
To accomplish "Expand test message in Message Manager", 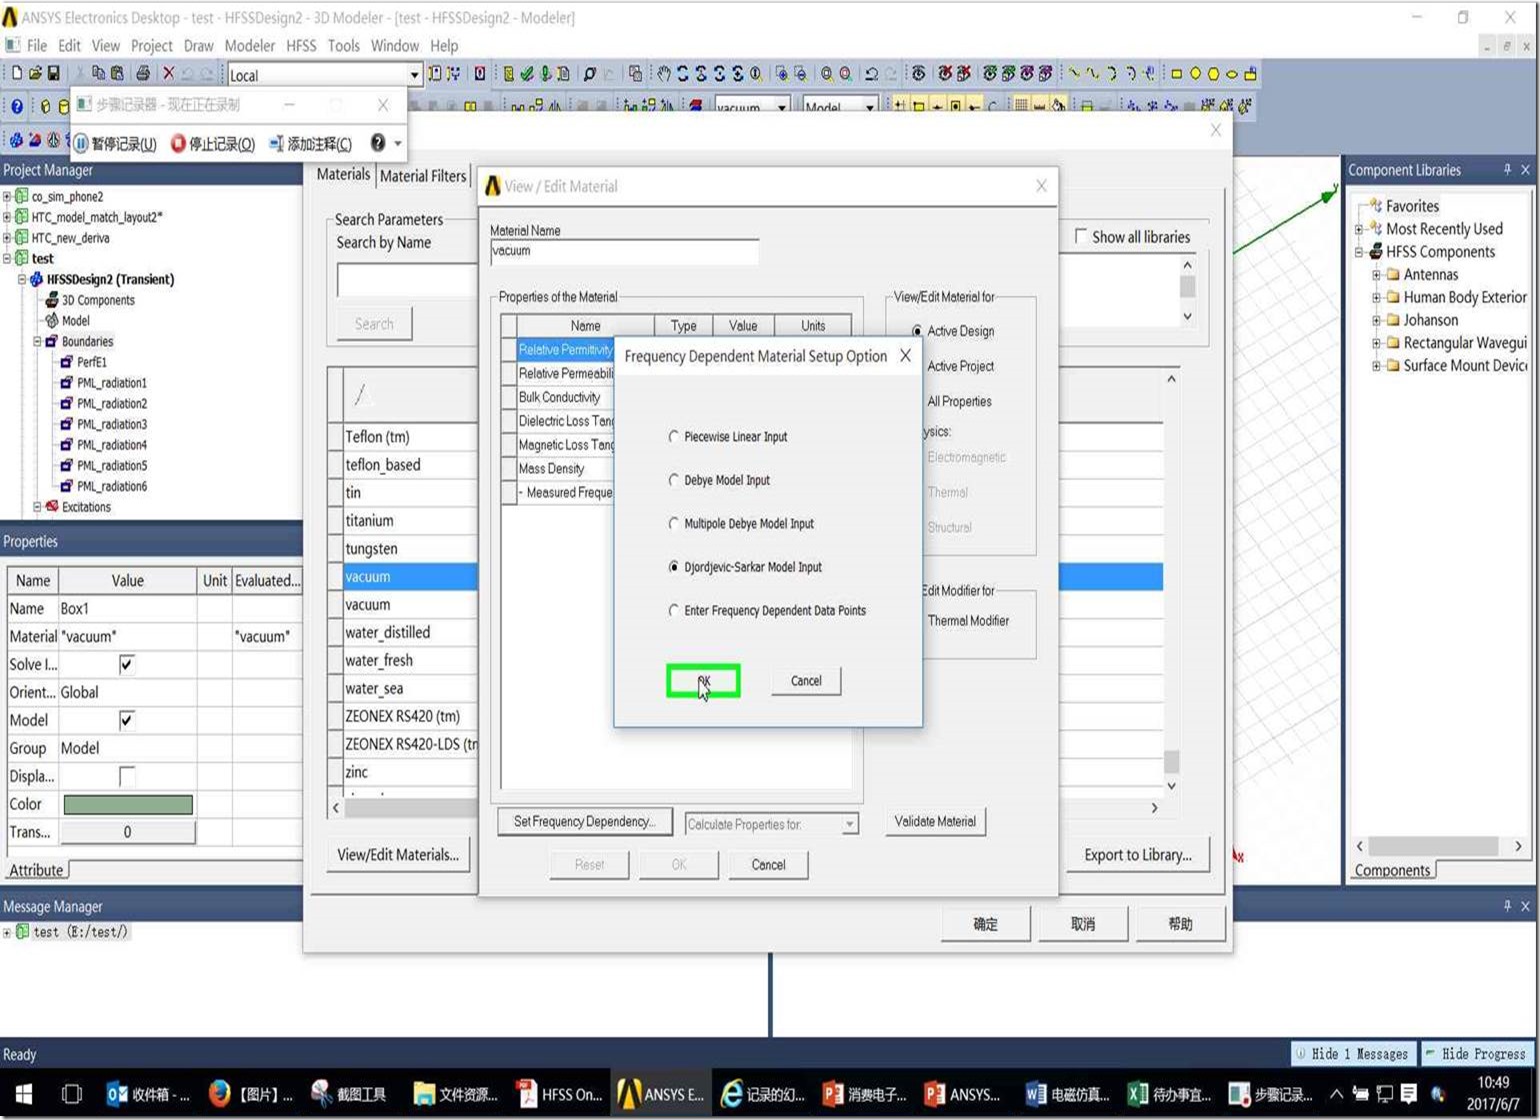I will coord(7,932).
